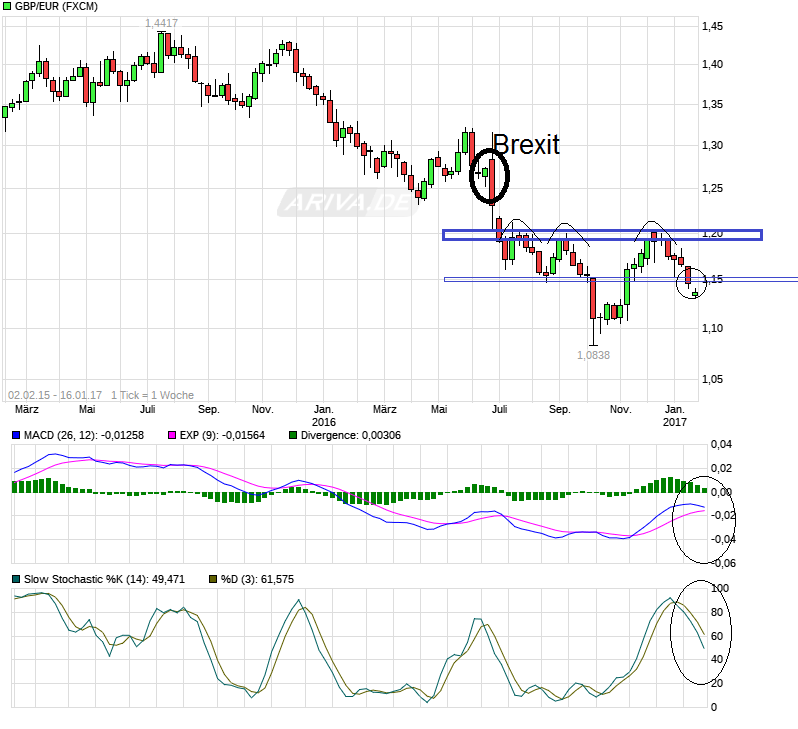Click the 1,30 price axis label
798x729 pixels.
point(712,146)
